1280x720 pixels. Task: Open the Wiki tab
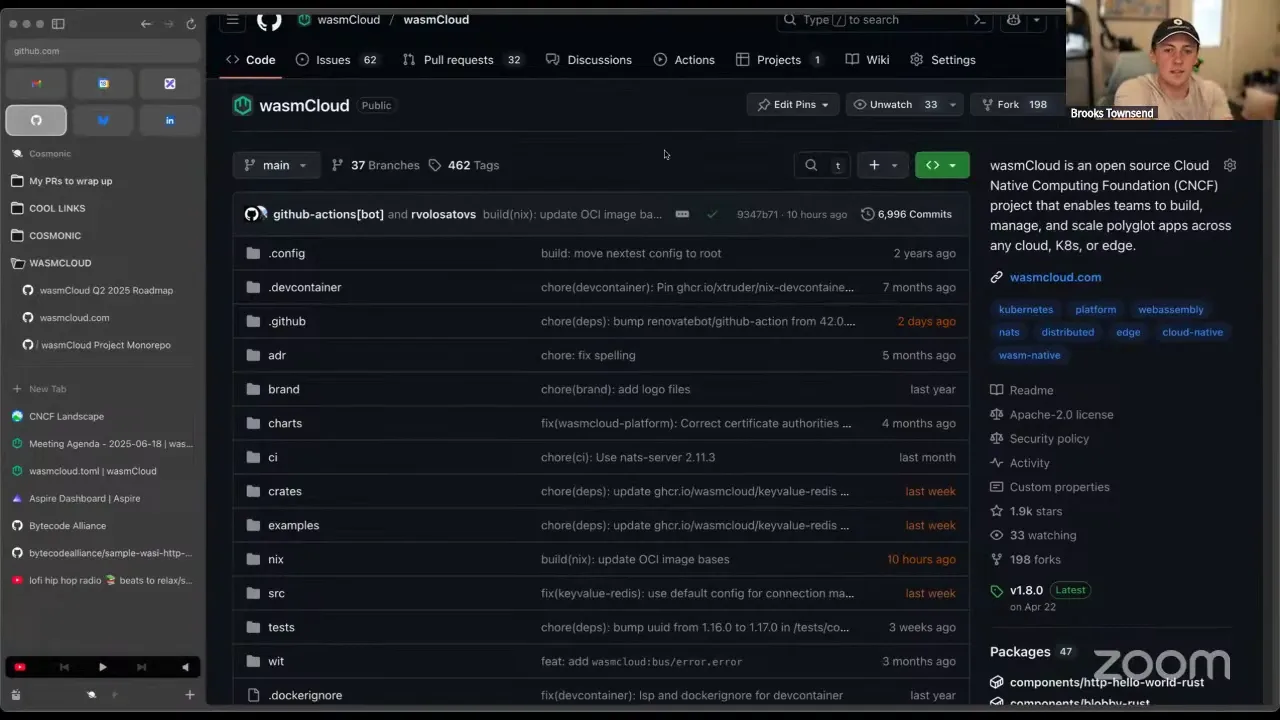[x=867, y=60]
